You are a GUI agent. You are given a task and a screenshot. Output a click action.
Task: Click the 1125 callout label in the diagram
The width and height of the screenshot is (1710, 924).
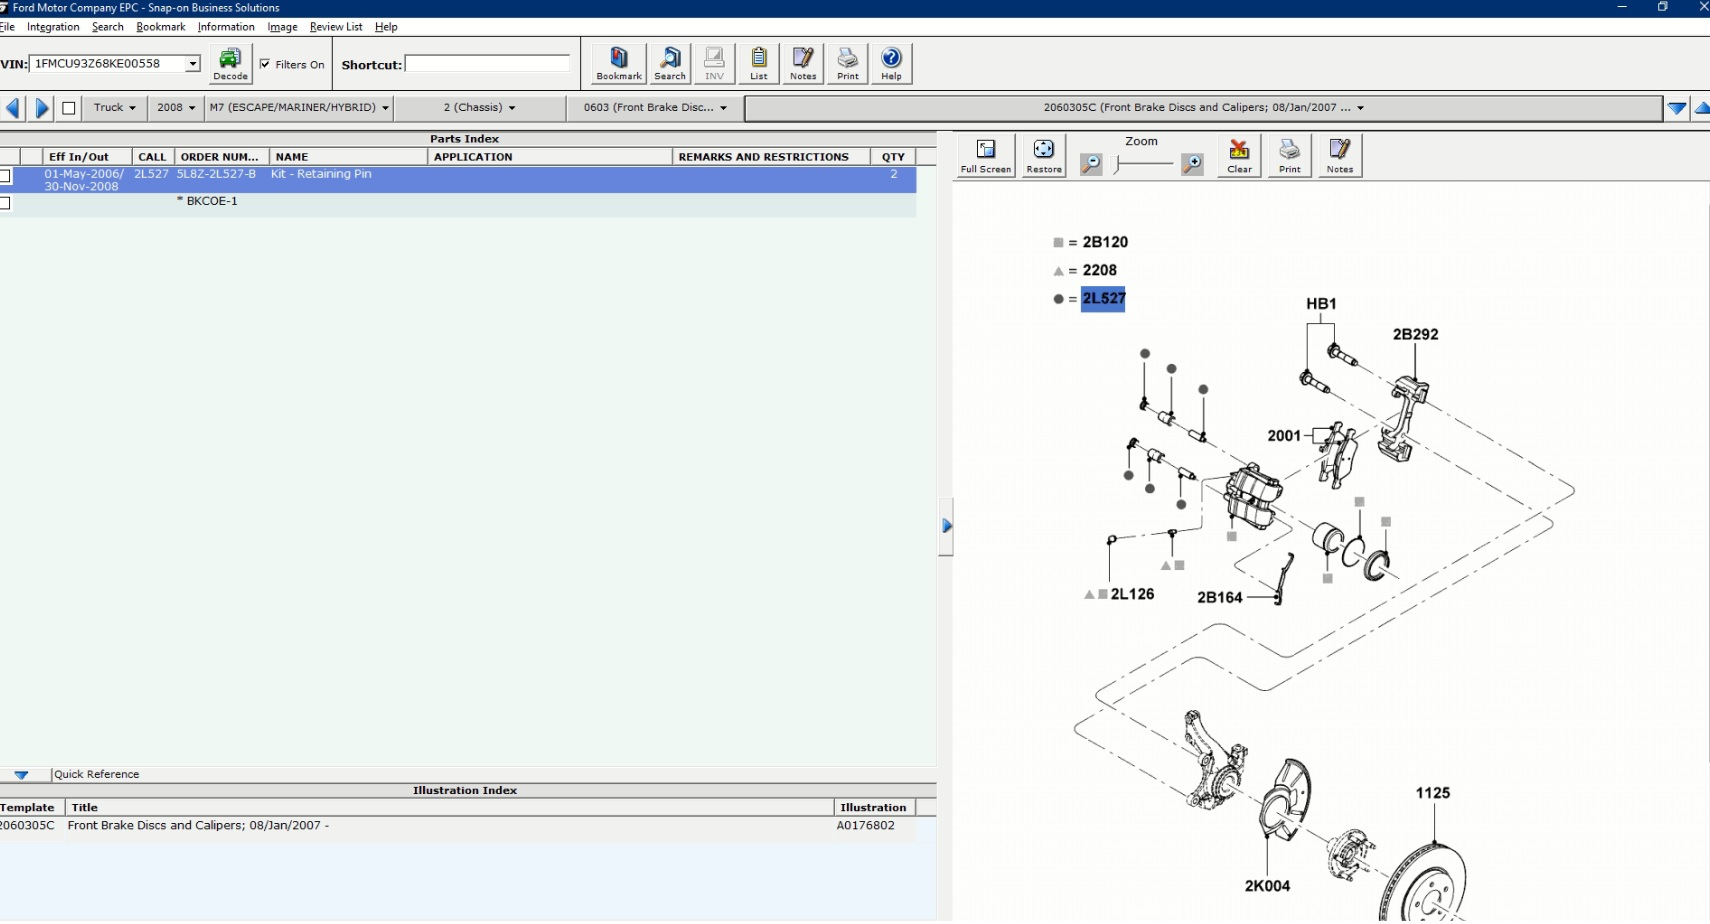[1433, 793]
